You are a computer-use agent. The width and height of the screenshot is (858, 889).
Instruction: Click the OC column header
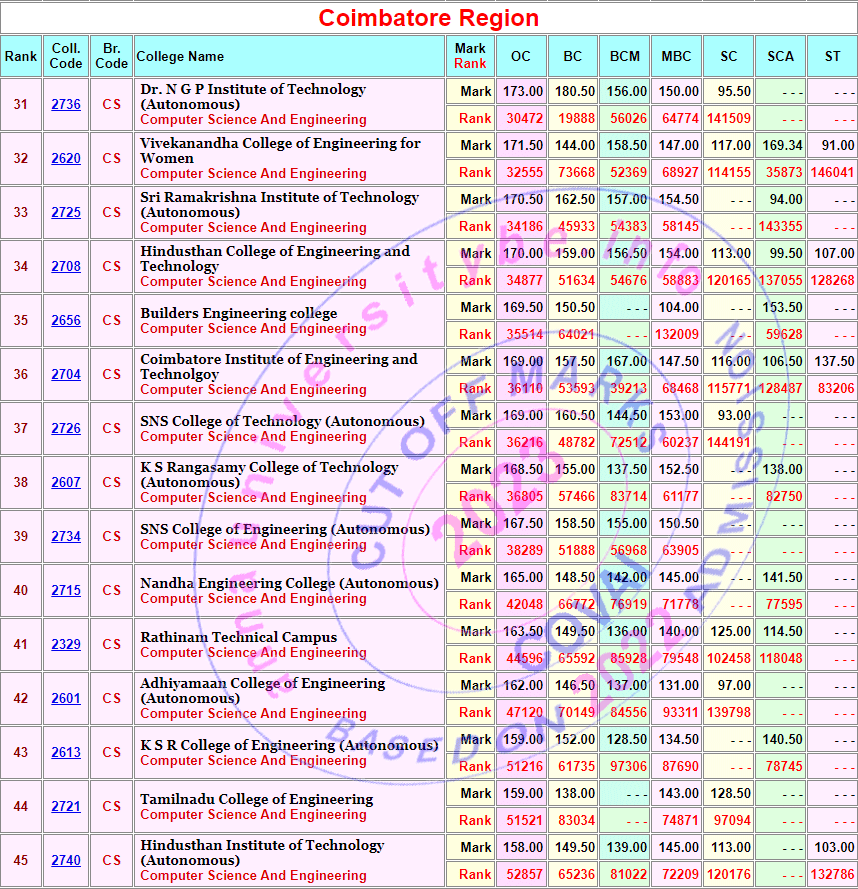pyautogui.click(x=520, y=57)
